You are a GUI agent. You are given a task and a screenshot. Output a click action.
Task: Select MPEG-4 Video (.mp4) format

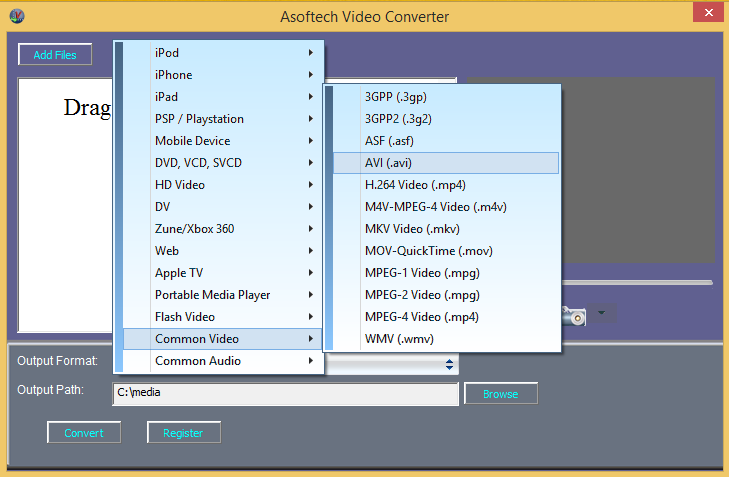[446, 317]
